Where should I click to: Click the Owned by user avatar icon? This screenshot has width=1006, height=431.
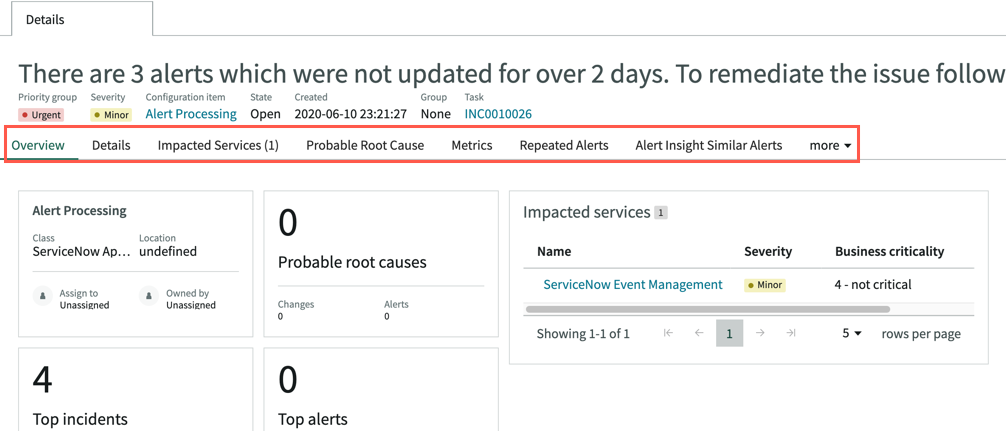click(149, 297)
